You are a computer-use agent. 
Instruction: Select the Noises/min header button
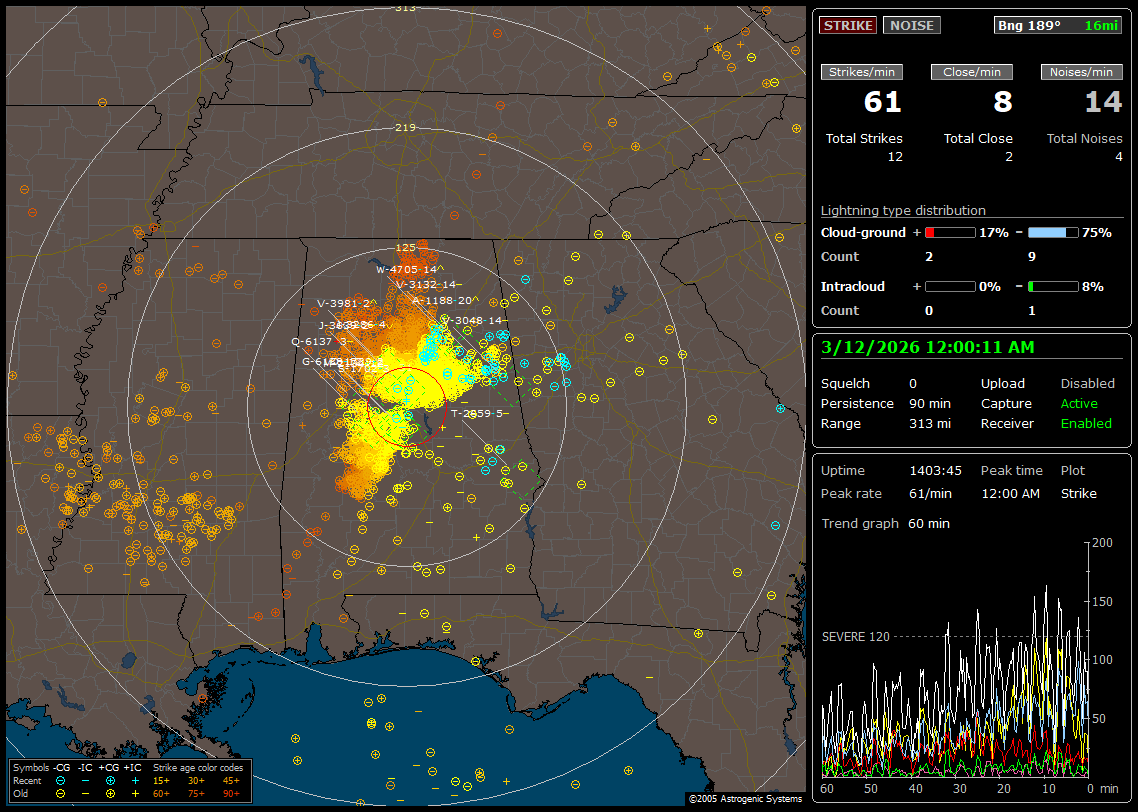click(x=1081, y=72)
